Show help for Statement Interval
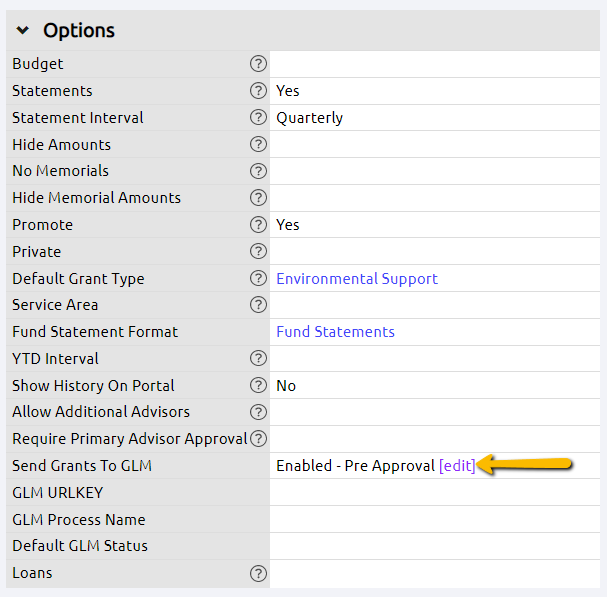 [x=258, y=117]
